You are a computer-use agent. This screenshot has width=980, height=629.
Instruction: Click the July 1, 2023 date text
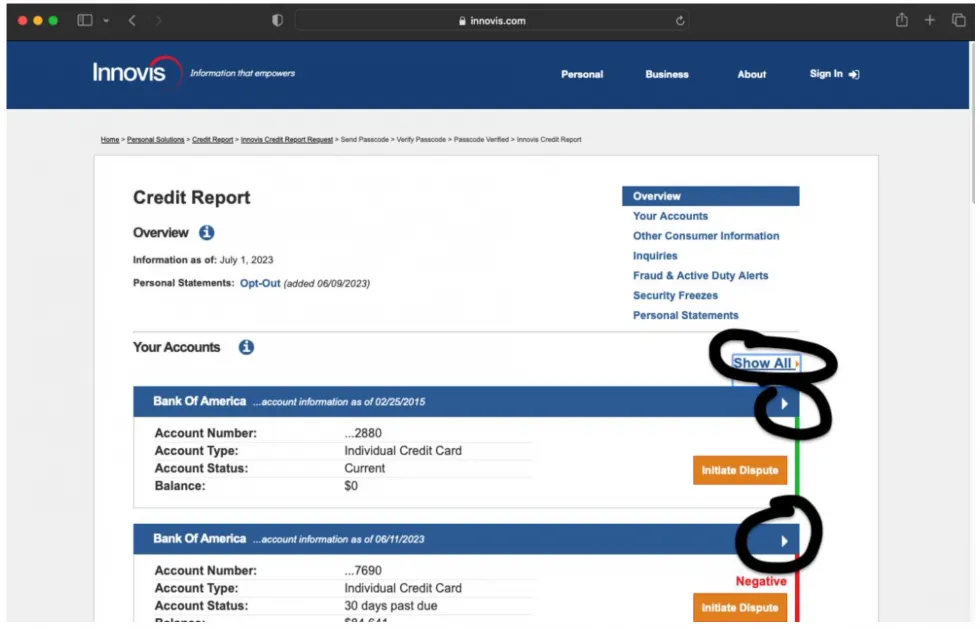[246, 260]
